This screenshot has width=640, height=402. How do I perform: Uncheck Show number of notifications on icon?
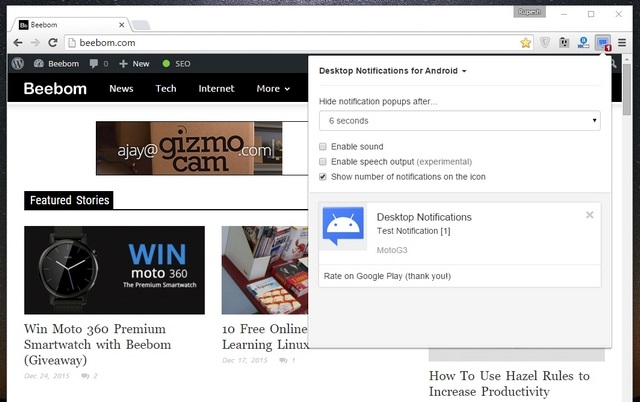(322, 177)
